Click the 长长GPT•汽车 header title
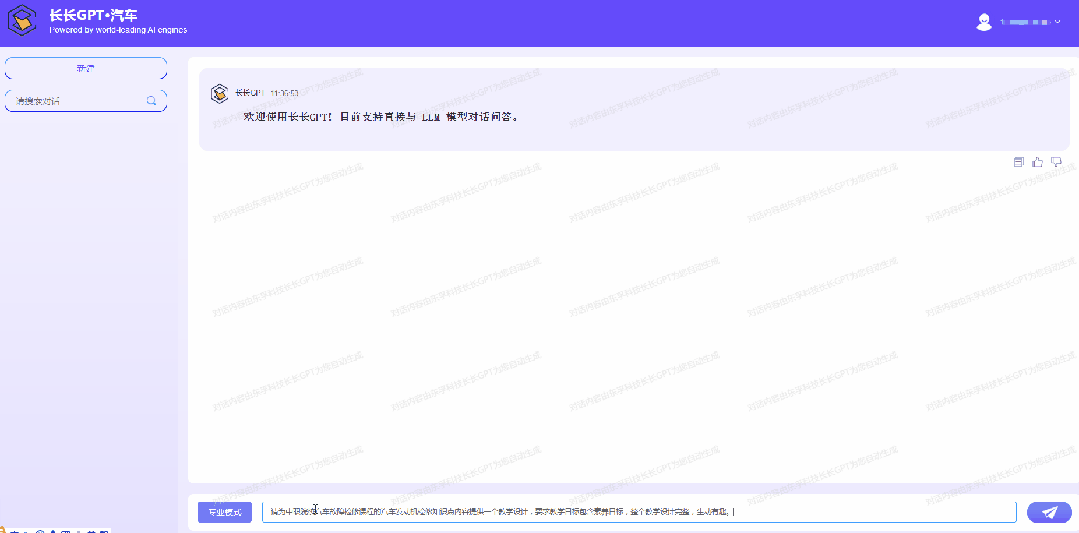 [94, 15]
